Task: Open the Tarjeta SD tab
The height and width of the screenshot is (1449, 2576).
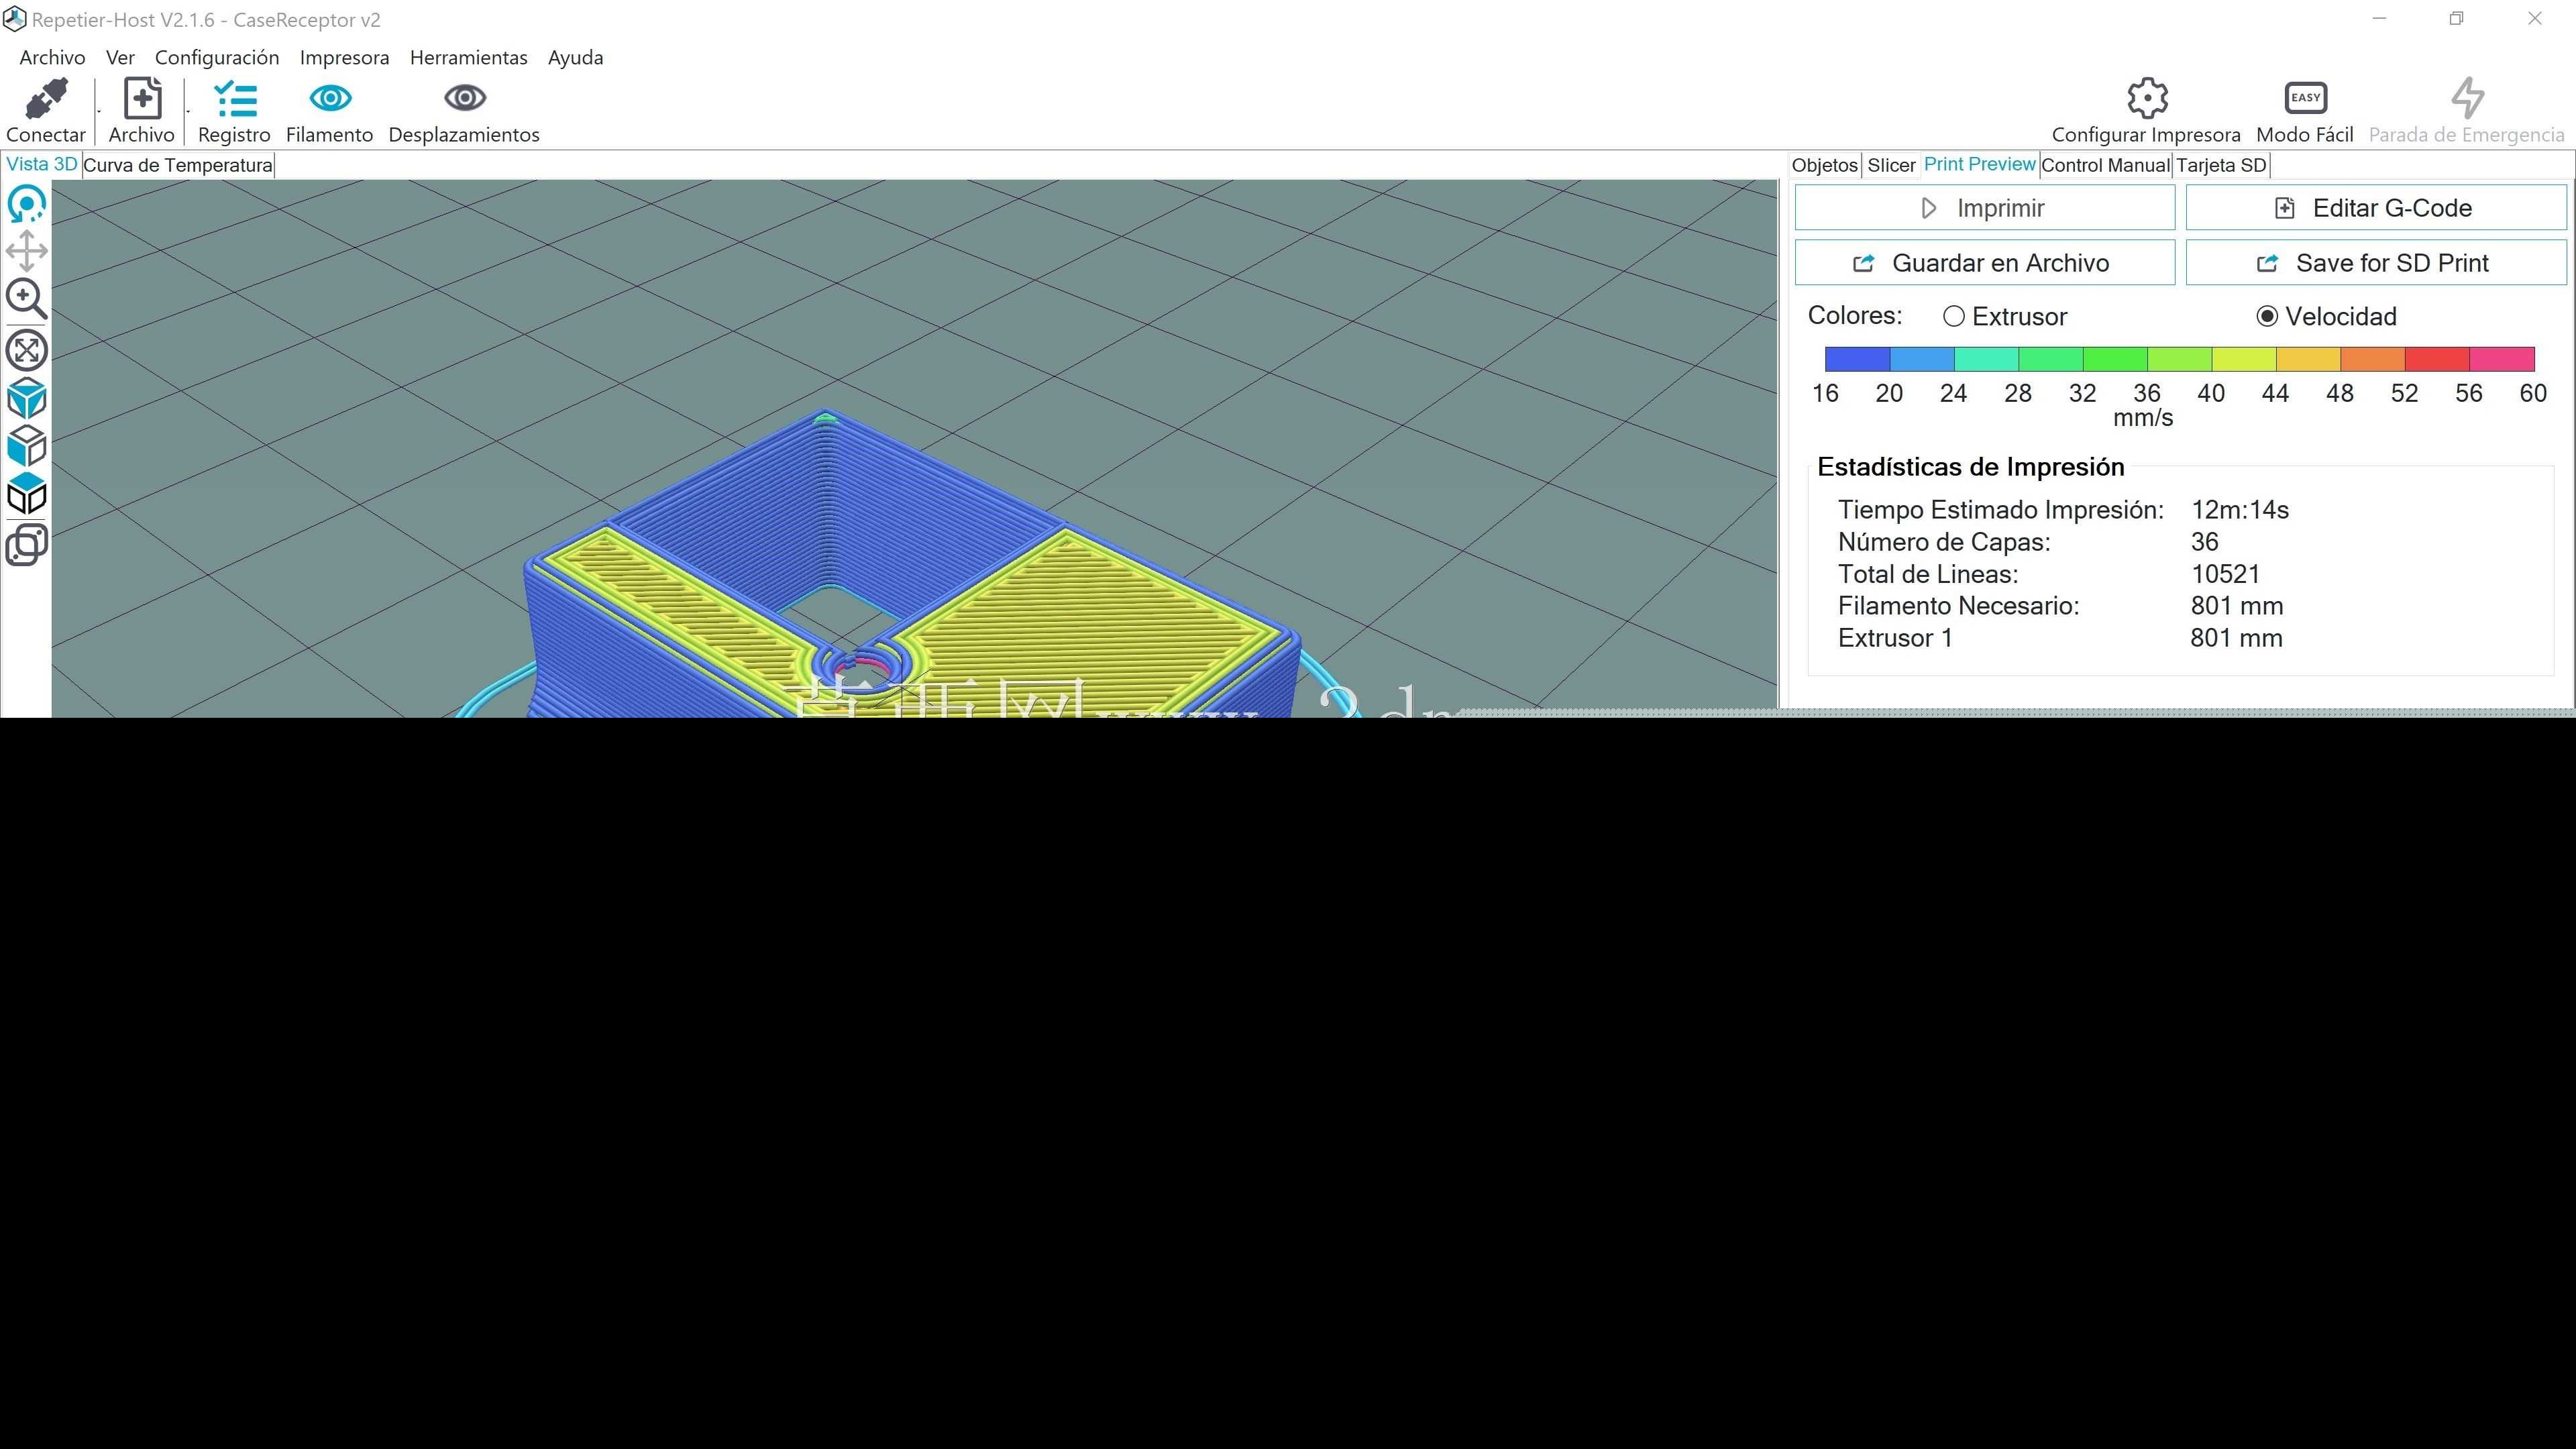Action: pyautogui.click(x=2221, y=165)
